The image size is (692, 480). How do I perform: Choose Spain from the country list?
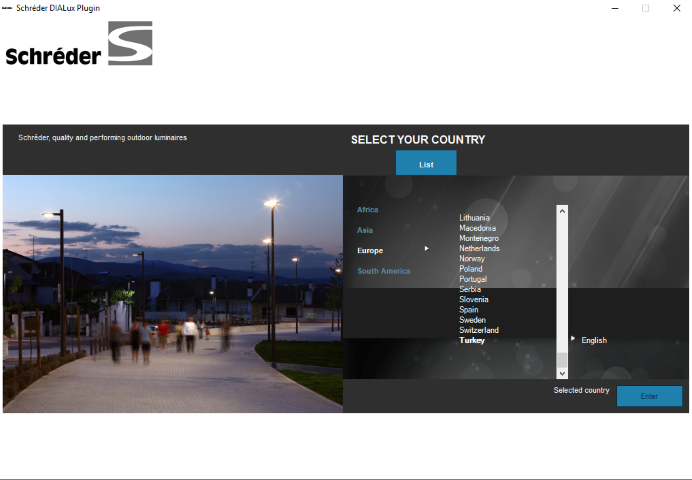469,310
